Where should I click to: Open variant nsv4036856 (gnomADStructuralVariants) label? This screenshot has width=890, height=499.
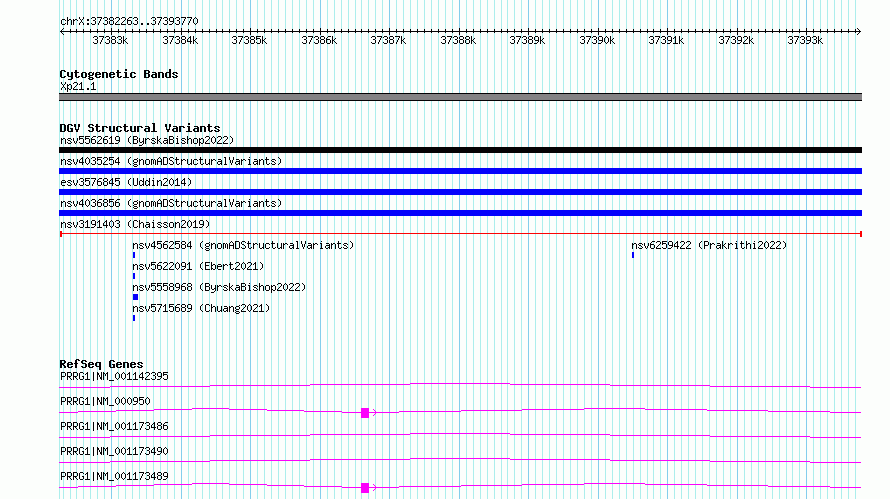171,203
